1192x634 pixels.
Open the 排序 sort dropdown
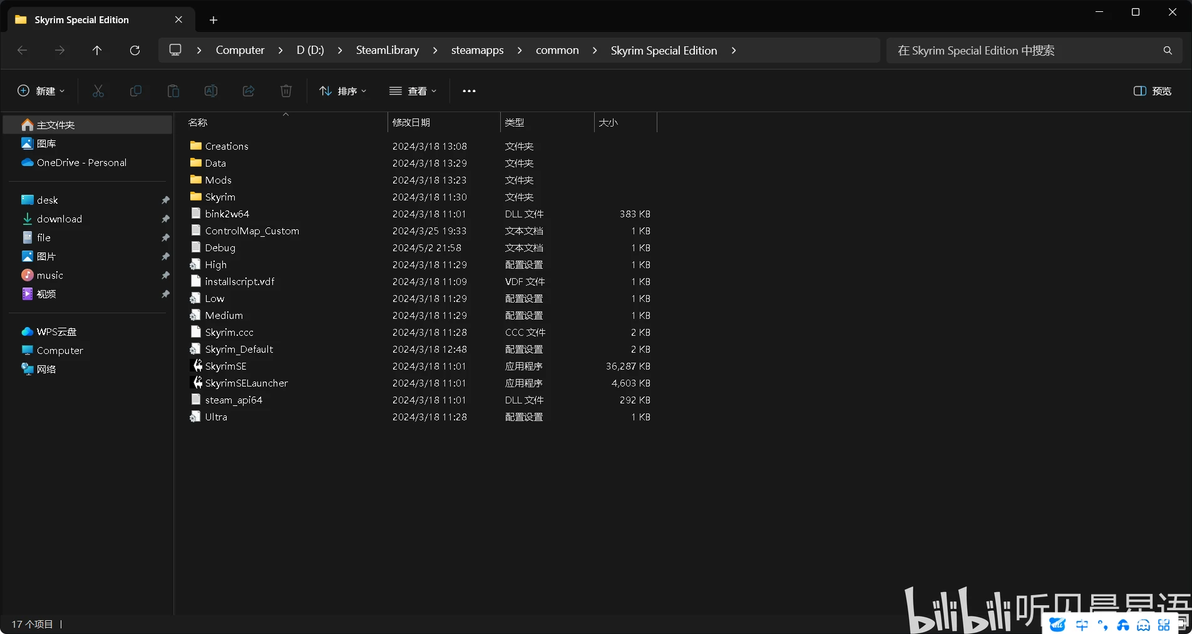pos(343,90)
